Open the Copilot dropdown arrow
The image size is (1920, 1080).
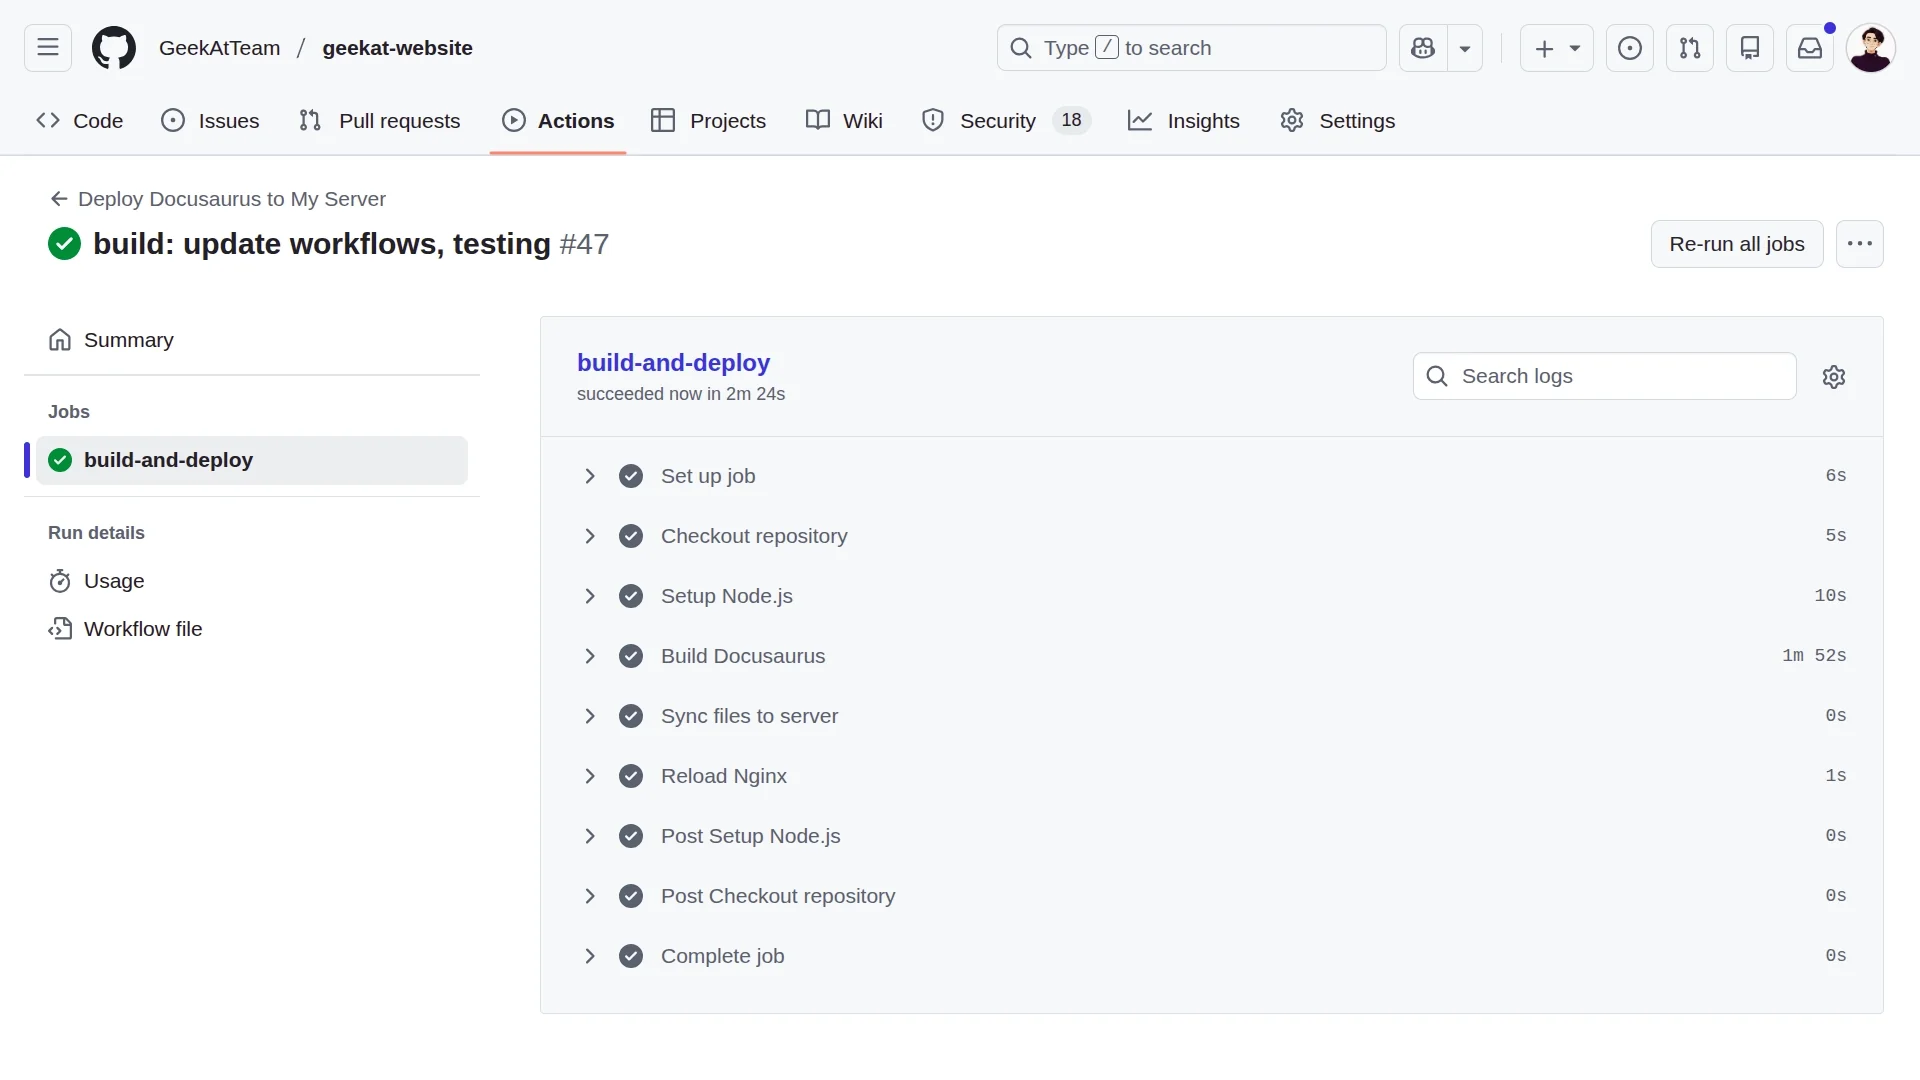click(x=1465, y=48)
